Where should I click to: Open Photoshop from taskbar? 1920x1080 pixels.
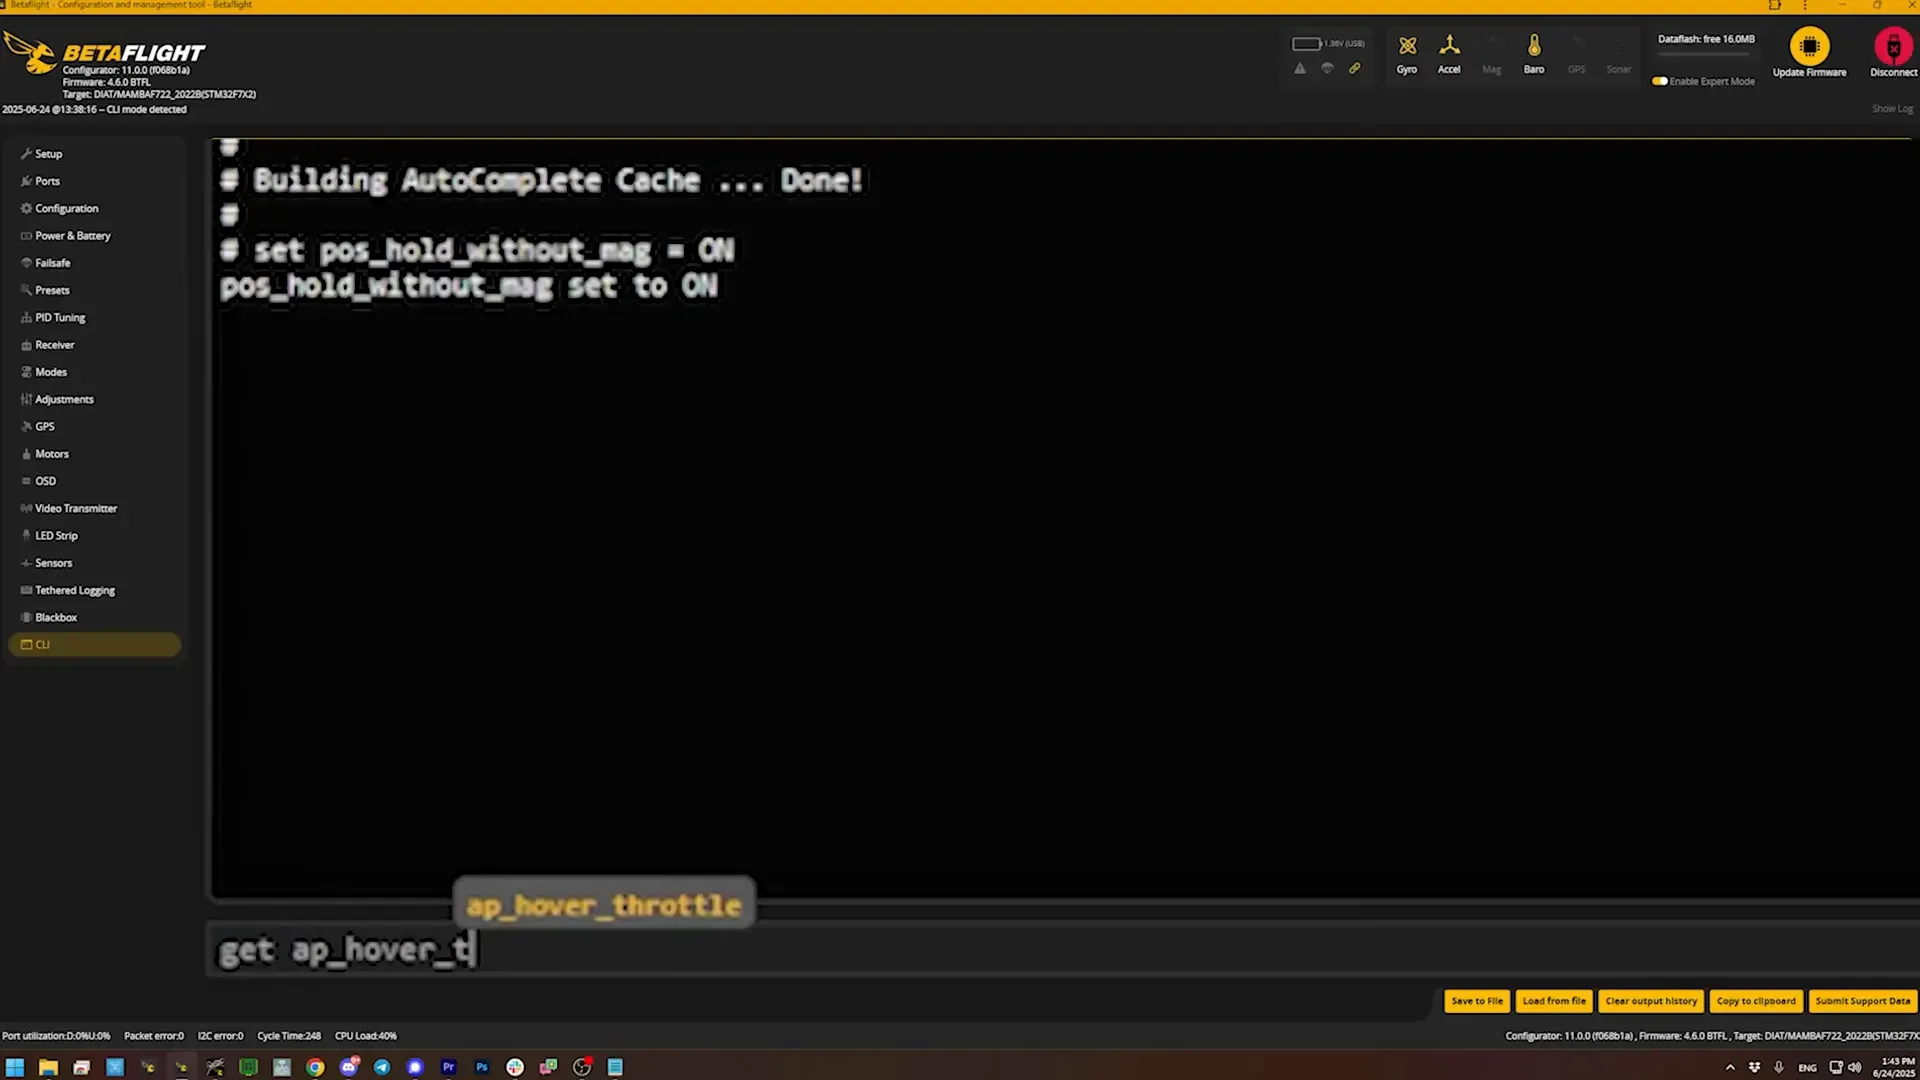[482, 1067]
